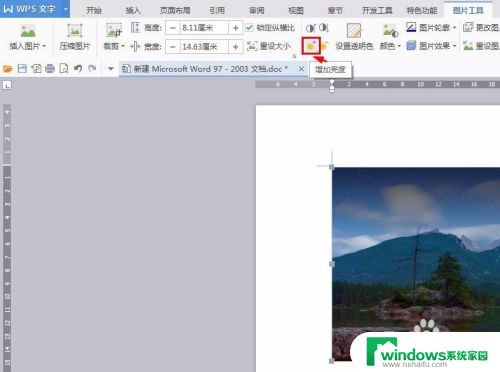
Task: Expand the picture effects dropdown
Action: pyautogui.click(x=454, y=46)
